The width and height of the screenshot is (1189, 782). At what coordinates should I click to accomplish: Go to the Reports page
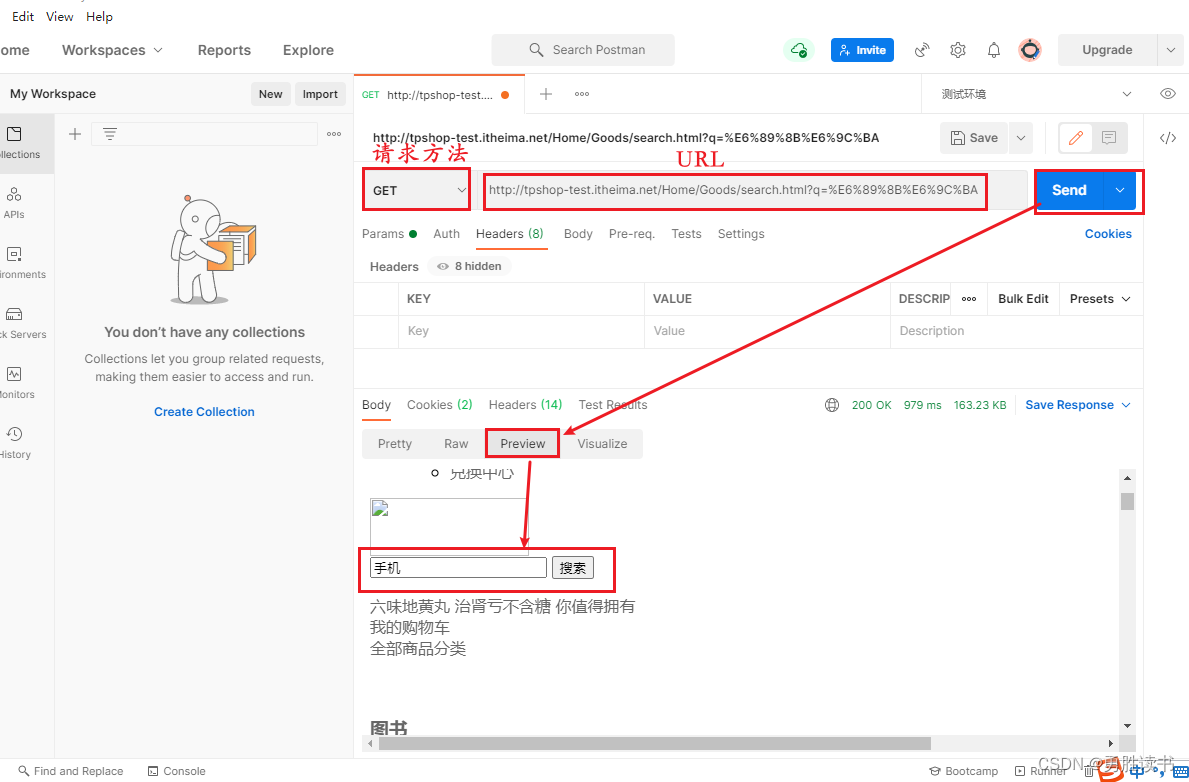[x=224, y=50]
